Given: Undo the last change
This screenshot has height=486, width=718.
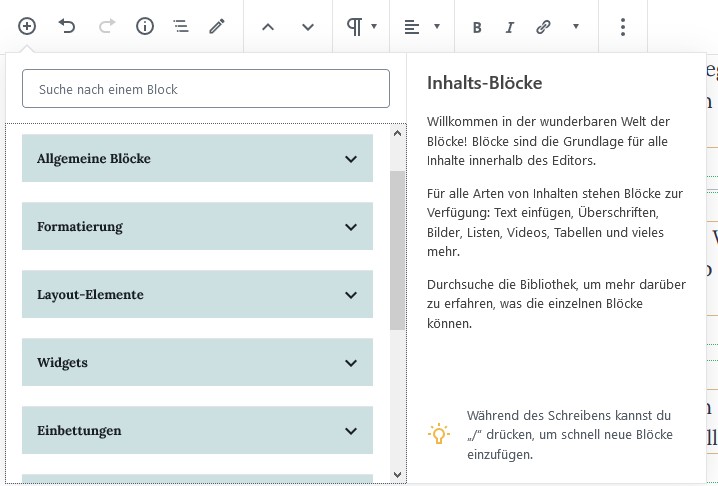Looking at the screenshot, I should click(x=67, y=27).
